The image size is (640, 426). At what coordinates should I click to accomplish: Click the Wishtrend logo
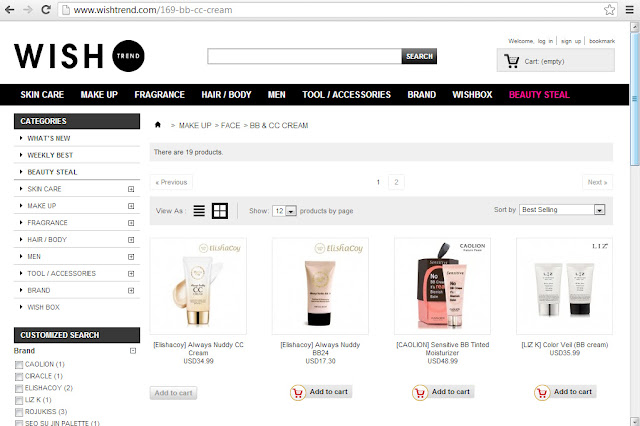pos(79,56)
